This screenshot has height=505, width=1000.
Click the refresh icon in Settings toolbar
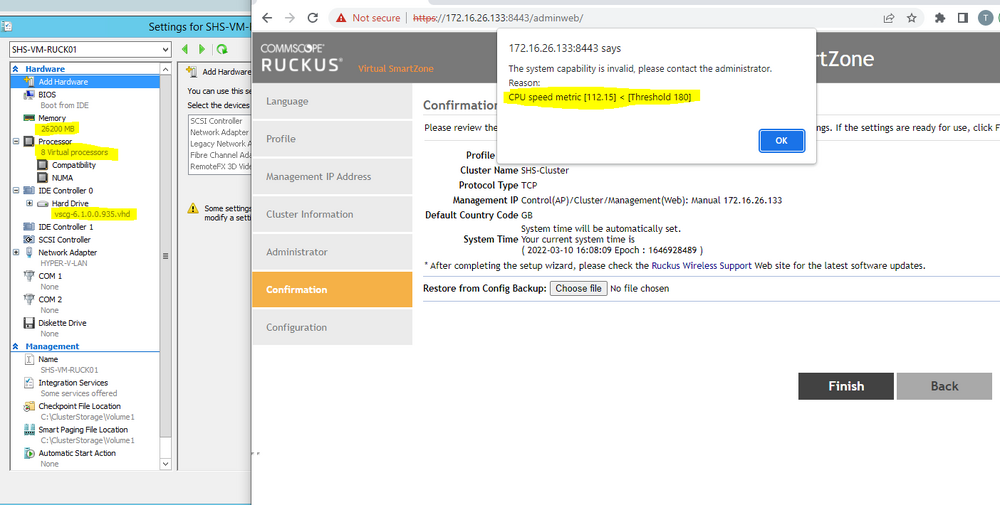pyautogui.click(x=222, y=49)
